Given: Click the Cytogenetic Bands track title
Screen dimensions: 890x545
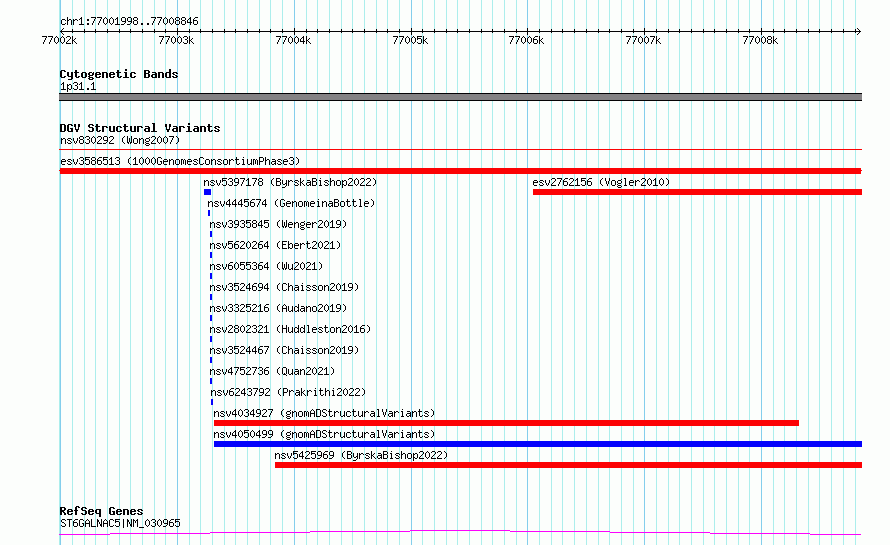Looking at the screenshot, I should tap(119, 74).
